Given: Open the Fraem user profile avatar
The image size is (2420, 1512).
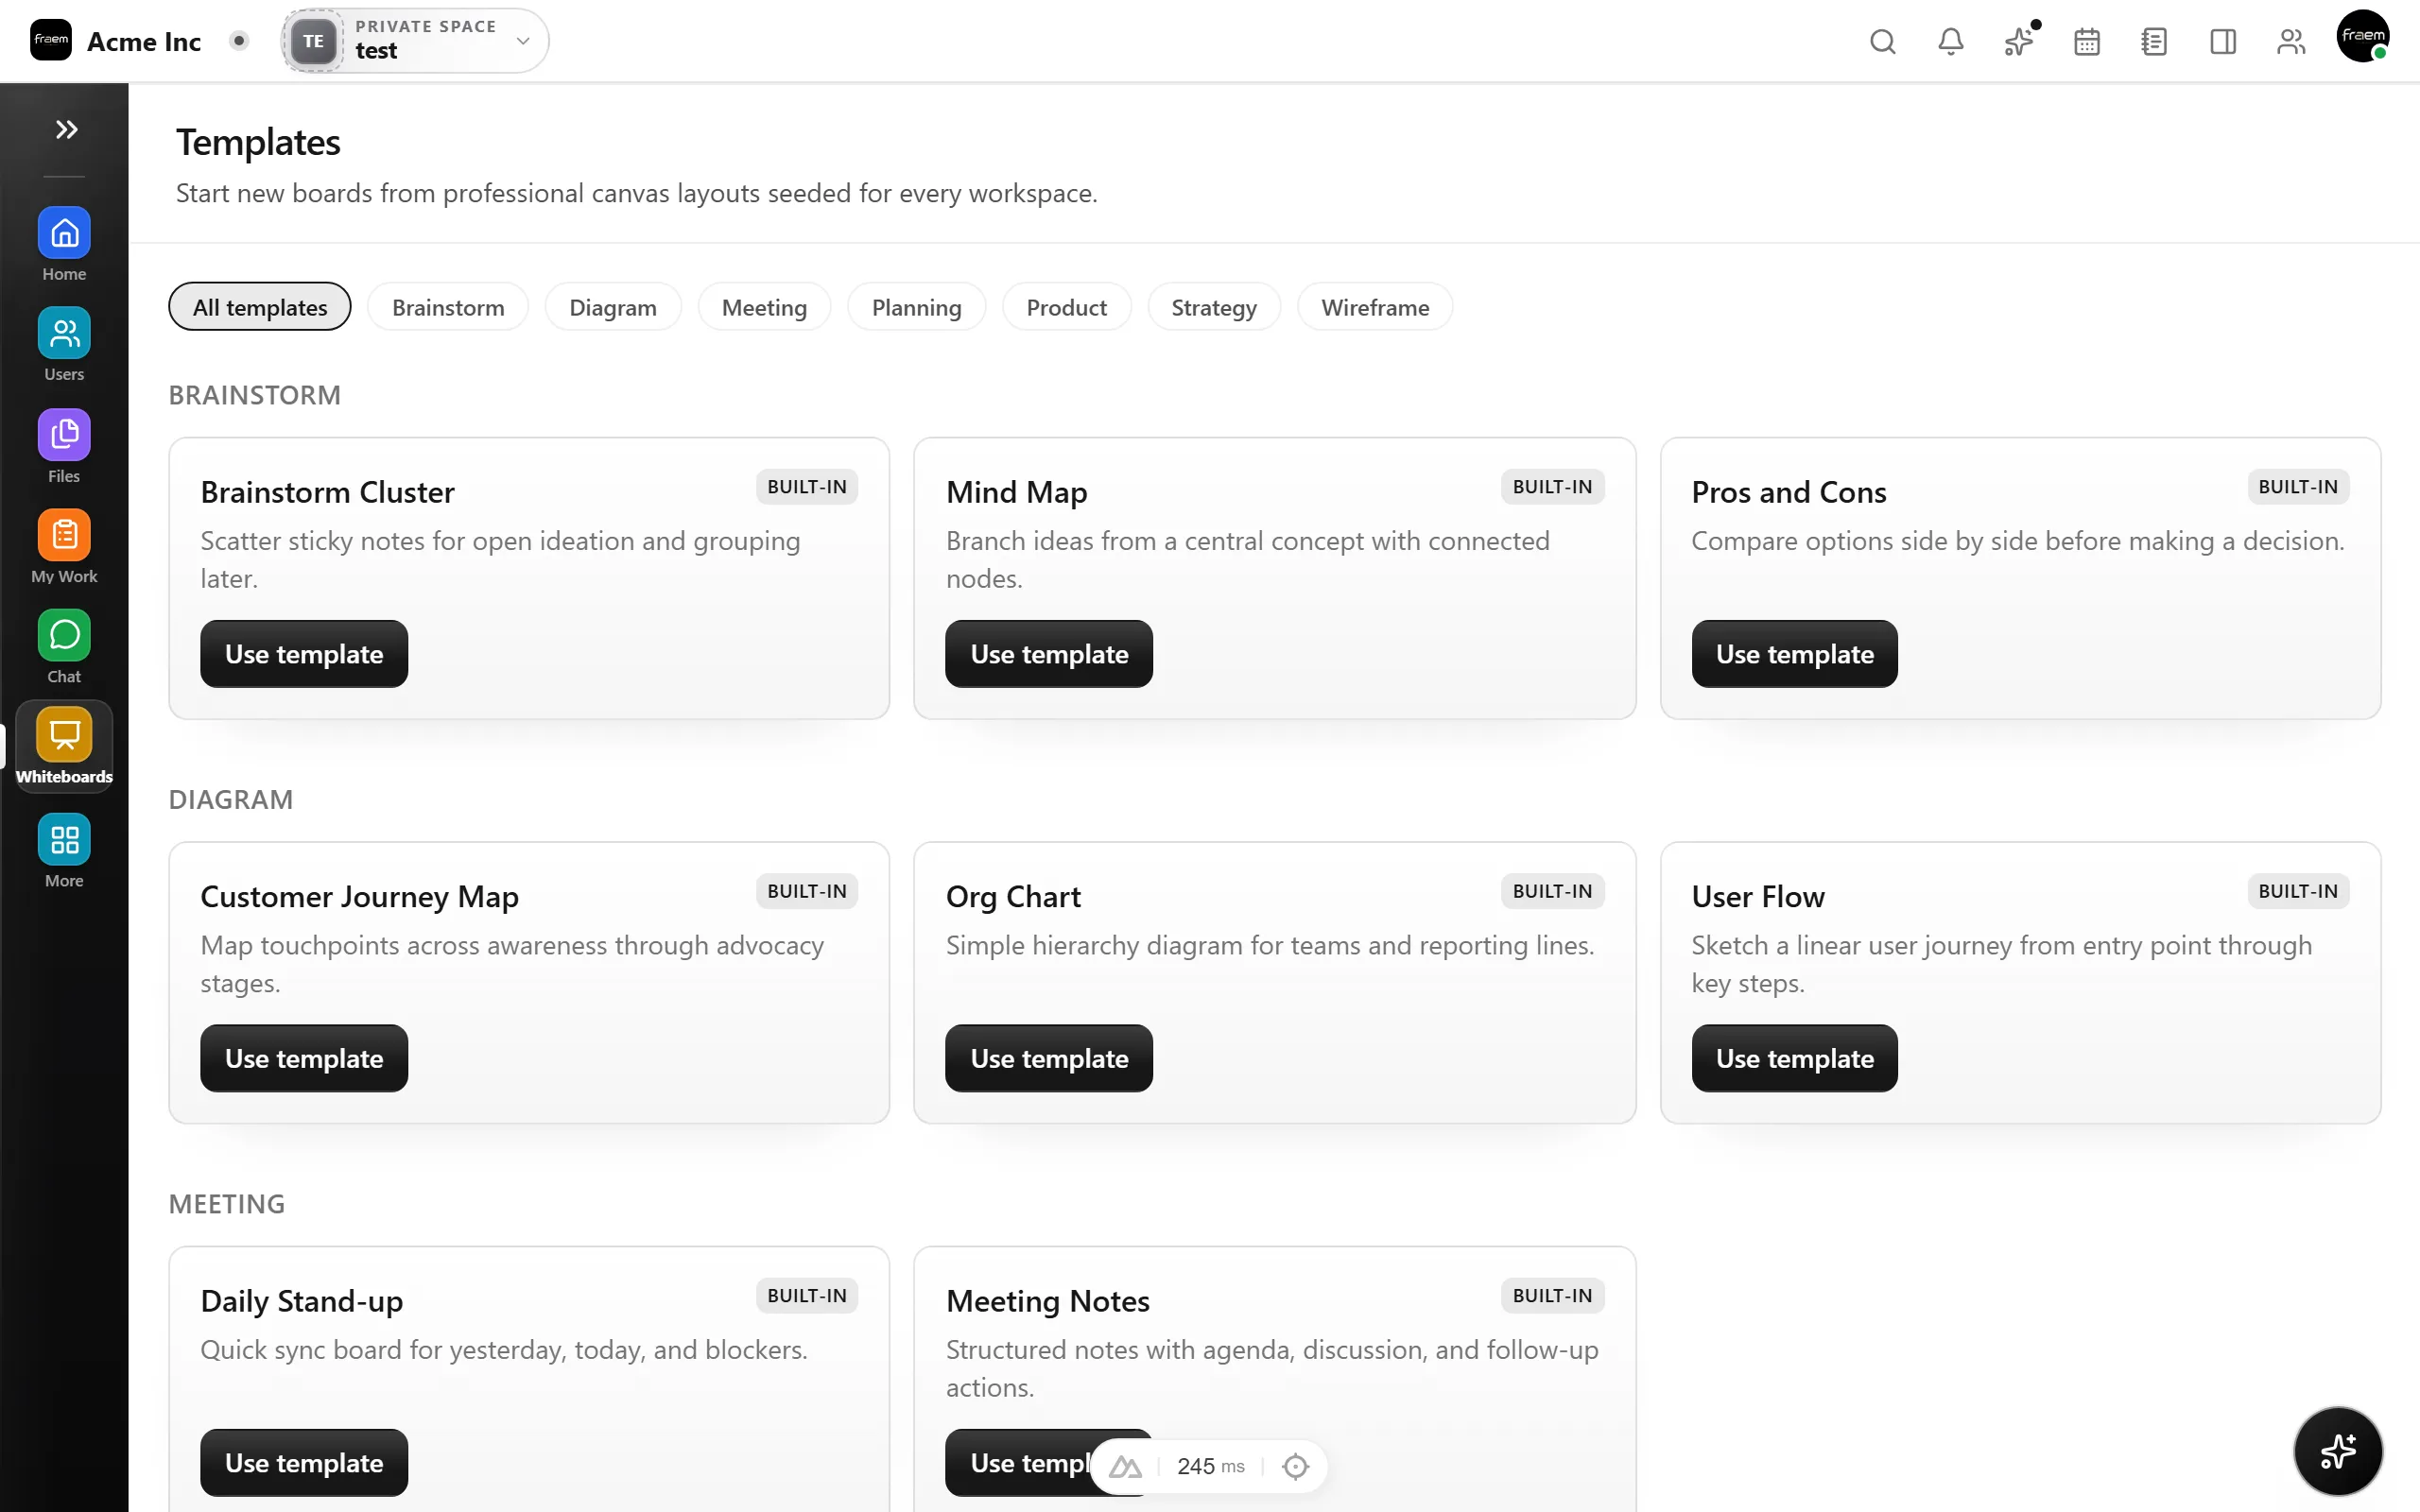Looking at the screenshot, I should (2362, 37).
